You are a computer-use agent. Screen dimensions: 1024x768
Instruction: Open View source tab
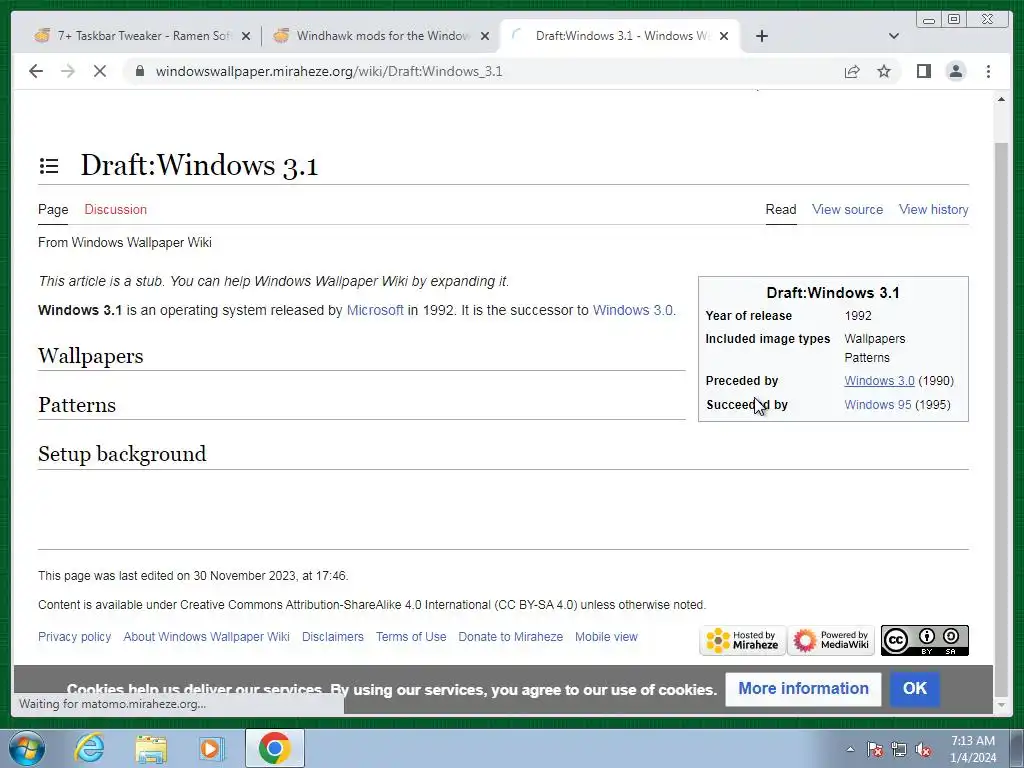[847, 210]
